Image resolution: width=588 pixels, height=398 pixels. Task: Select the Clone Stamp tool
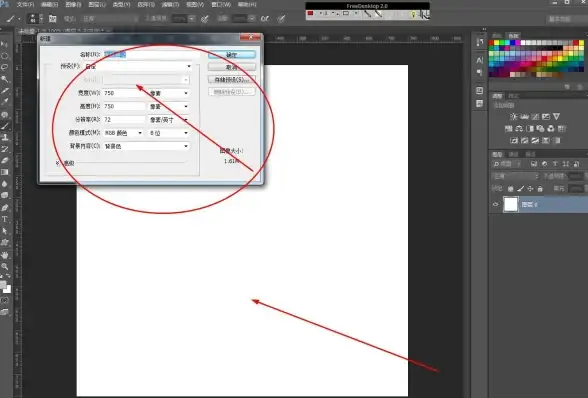pyautogui.click(x=4, y=138)
